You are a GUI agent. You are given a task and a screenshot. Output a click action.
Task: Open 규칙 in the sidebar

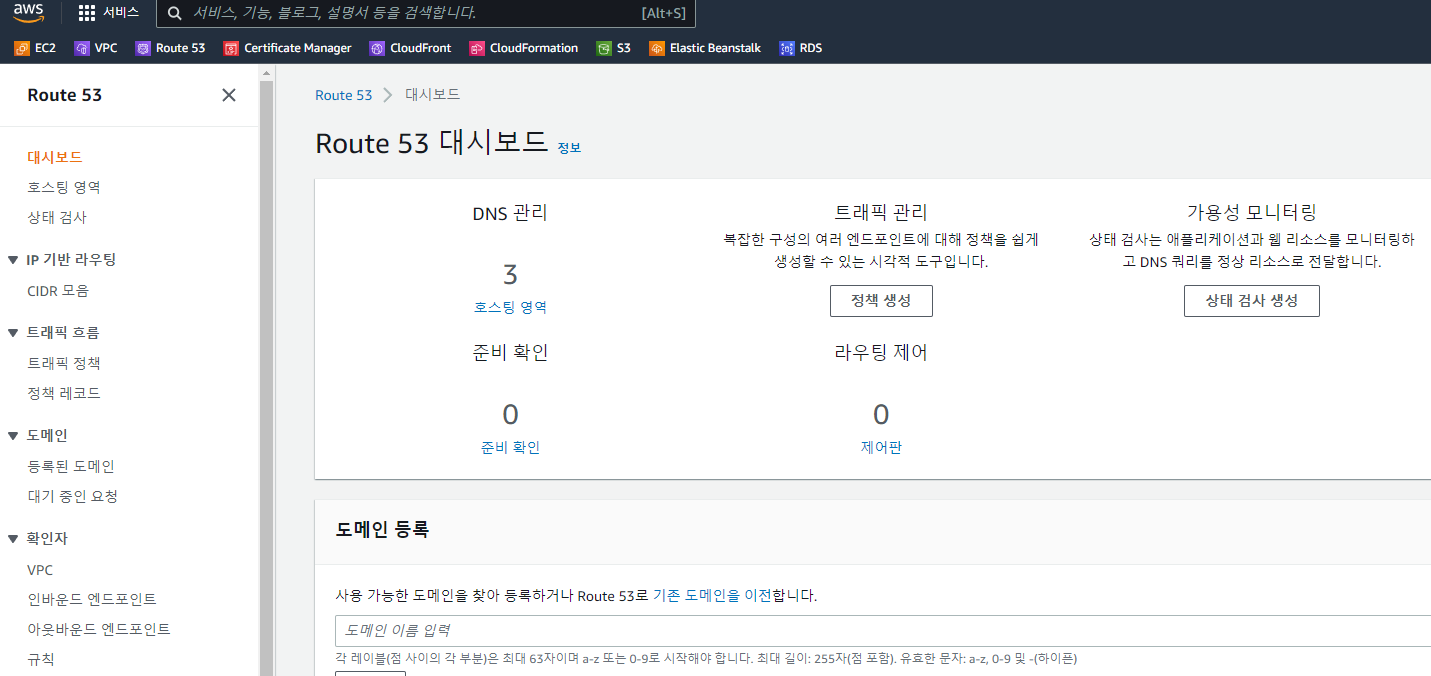click(41, 659)
